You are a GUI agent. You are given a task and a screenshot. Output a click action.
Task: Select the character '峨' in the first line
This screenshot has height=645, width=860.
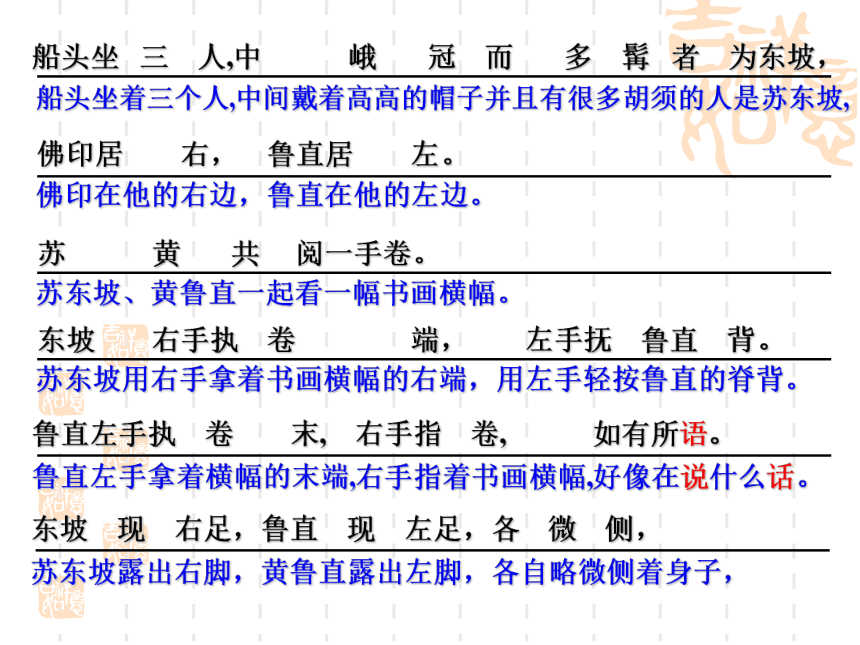(x=363, y=57)
